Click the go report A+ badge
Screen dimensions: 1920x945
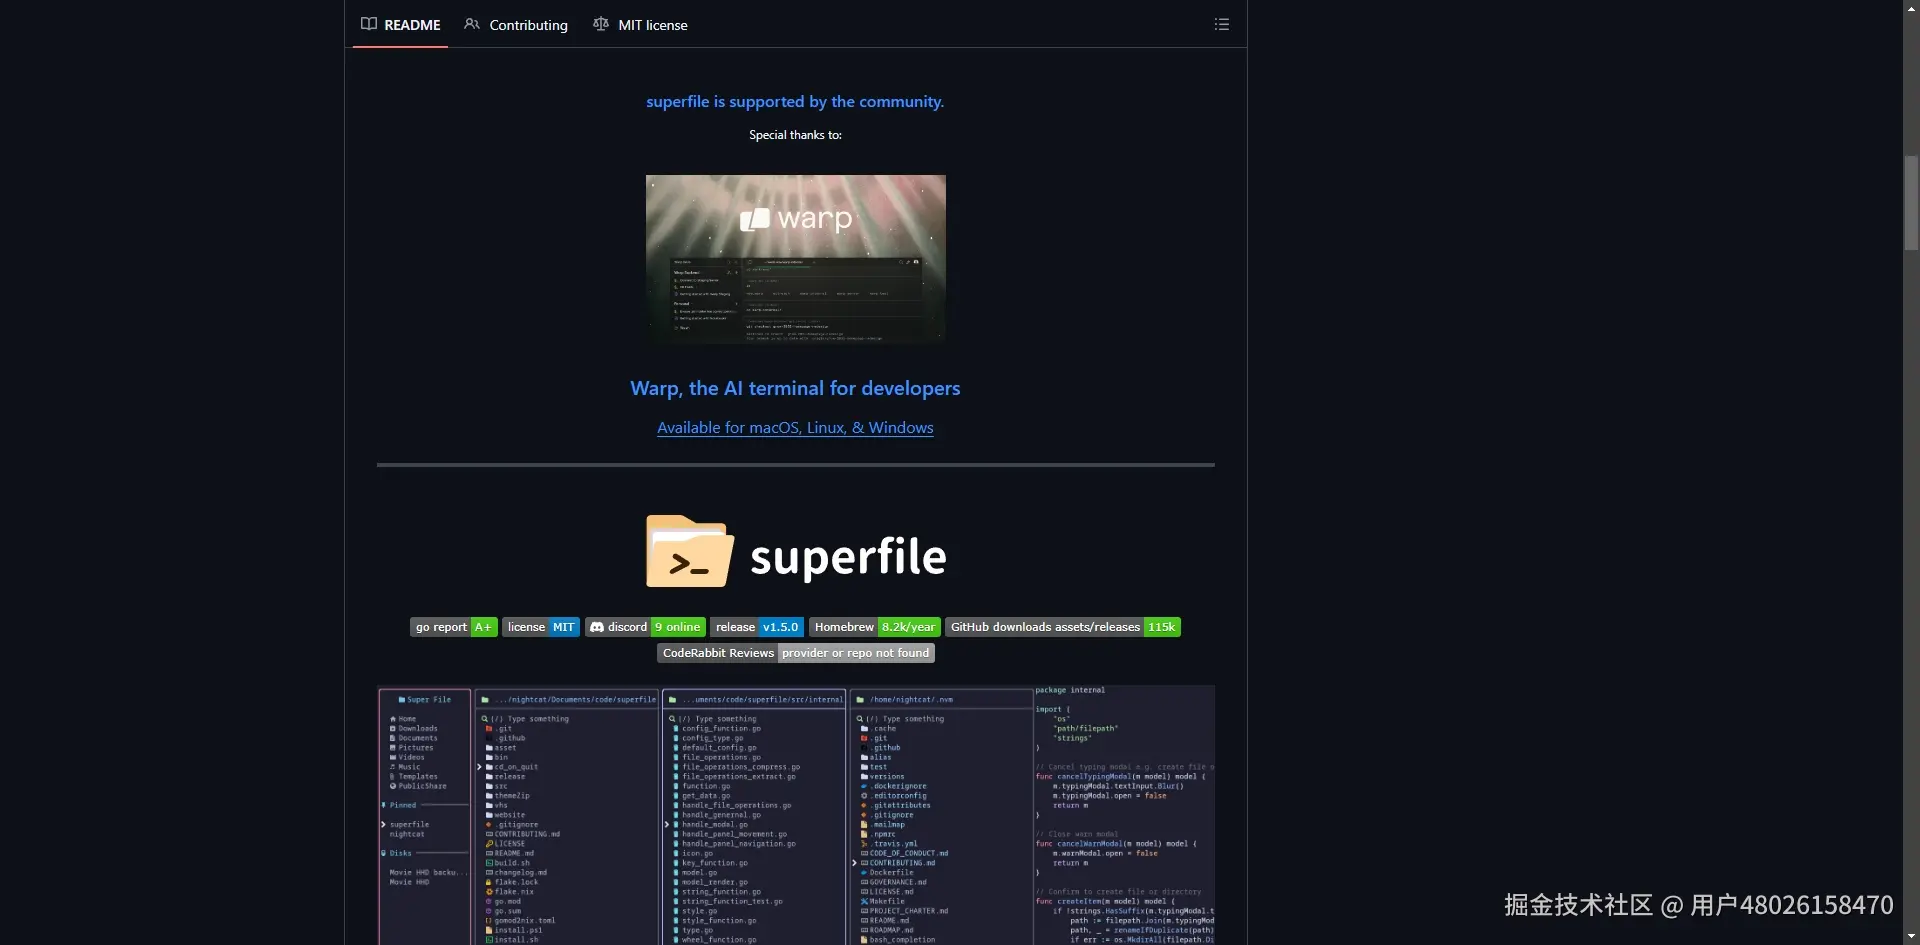pyautogui.click(x=453, y=627)
